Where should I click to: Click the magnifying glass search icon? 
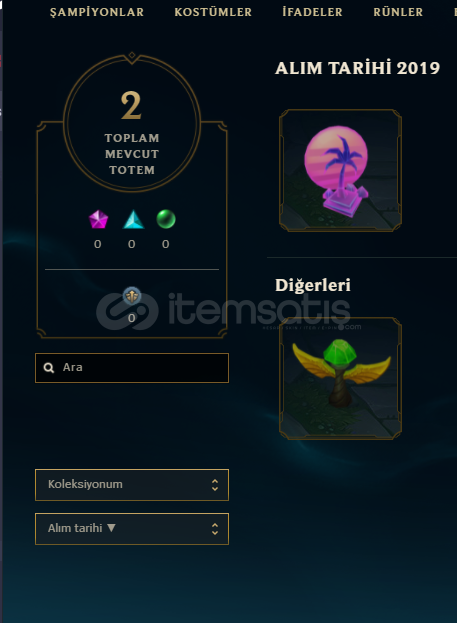[x=48, y=368]
